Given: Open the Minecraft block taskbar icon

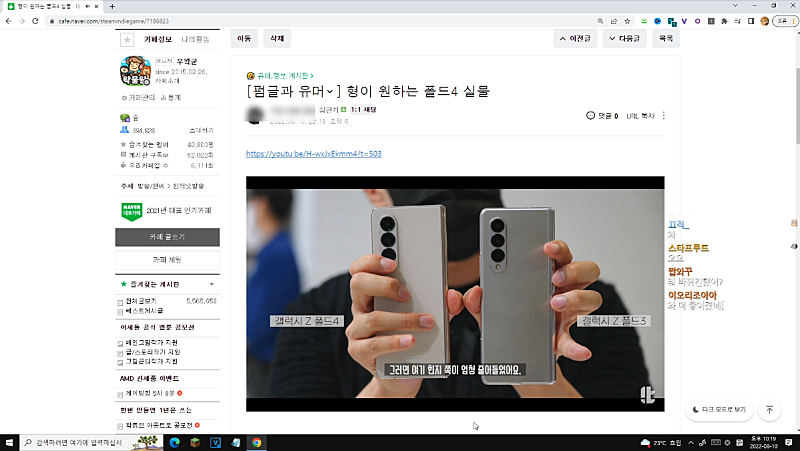Looking at the screenshot, I should [x=195, y=442].
